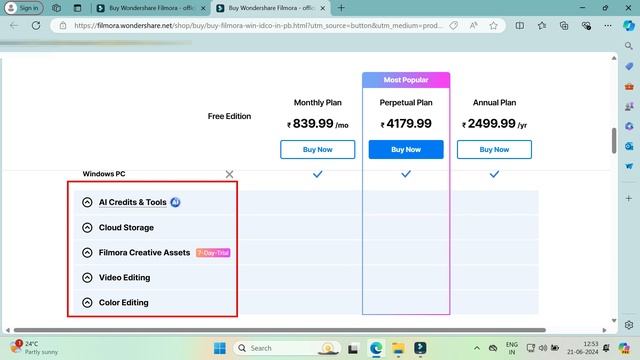This screenshot has width=640, height=360.
Task: Expand the Filmora Creative Assets row
Action: [87, 253]
